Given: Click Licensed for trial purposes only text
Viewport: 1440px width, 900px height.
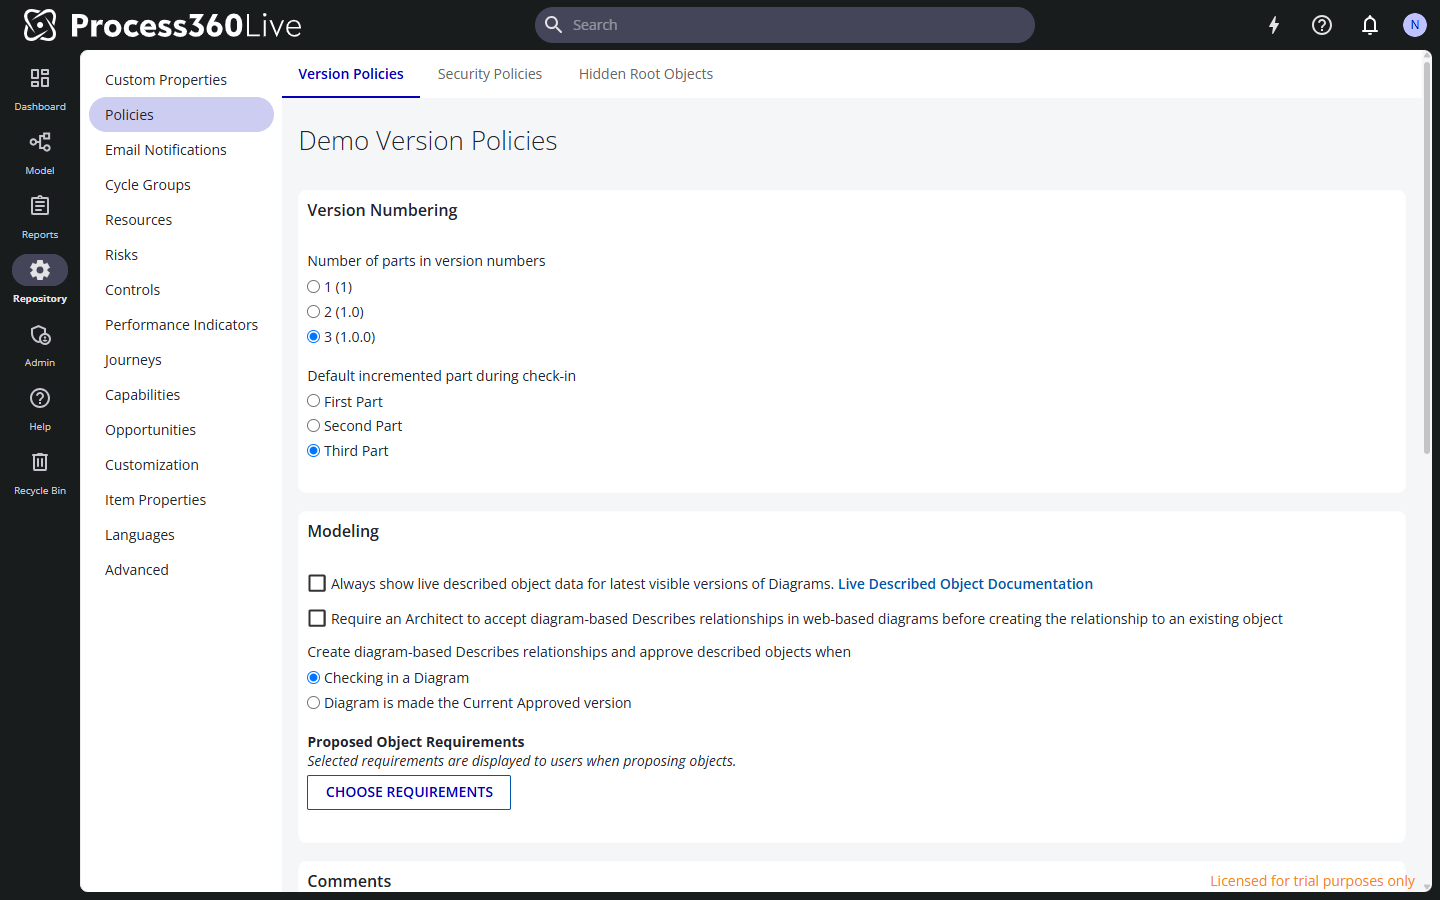Looking at the screenshot, I should [1312, 881].
